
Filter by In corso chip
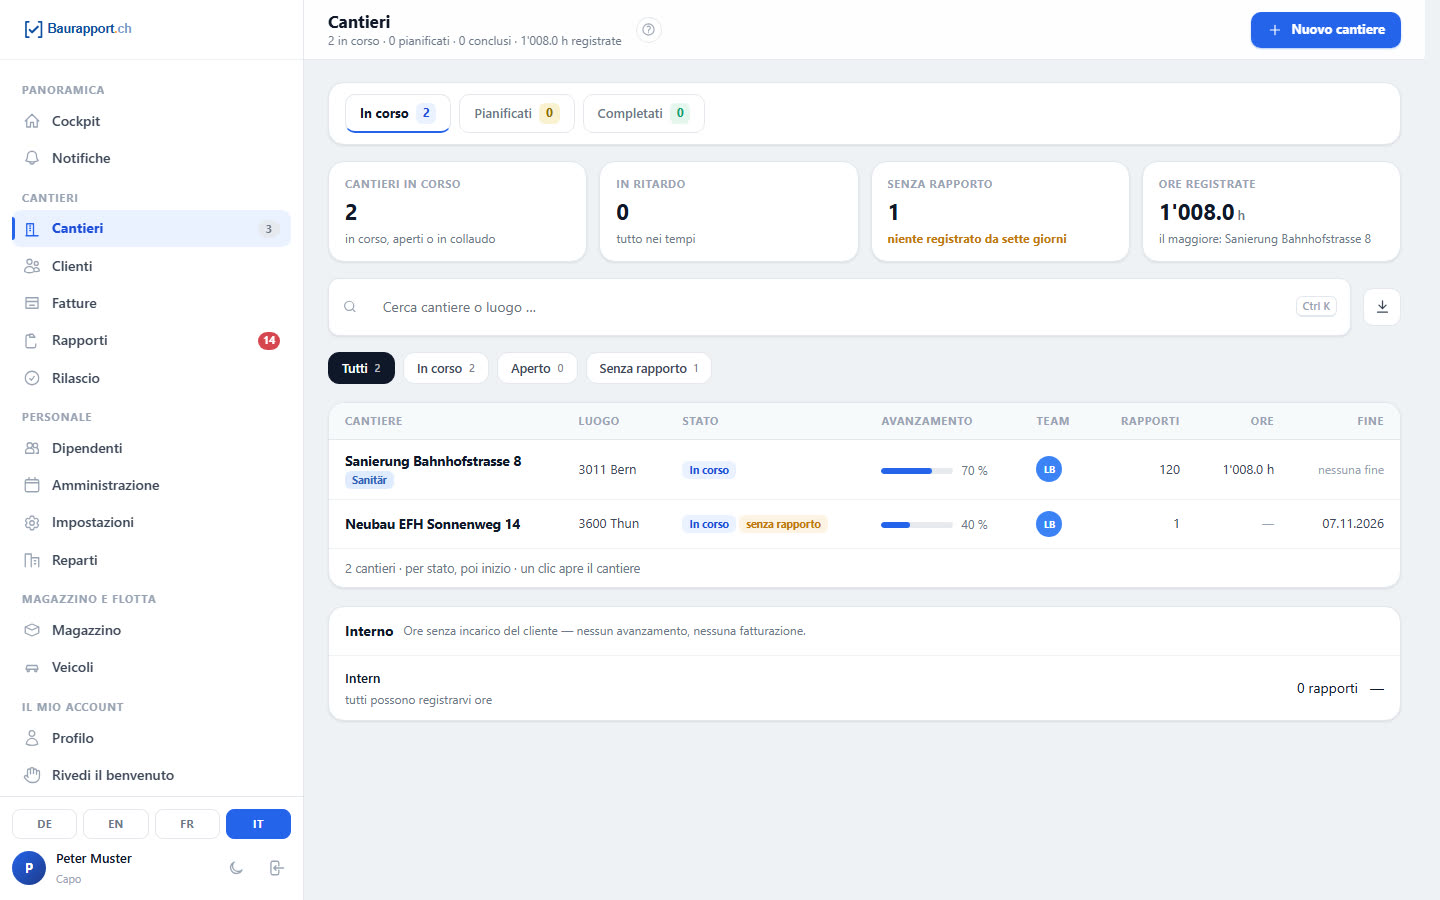446,368
